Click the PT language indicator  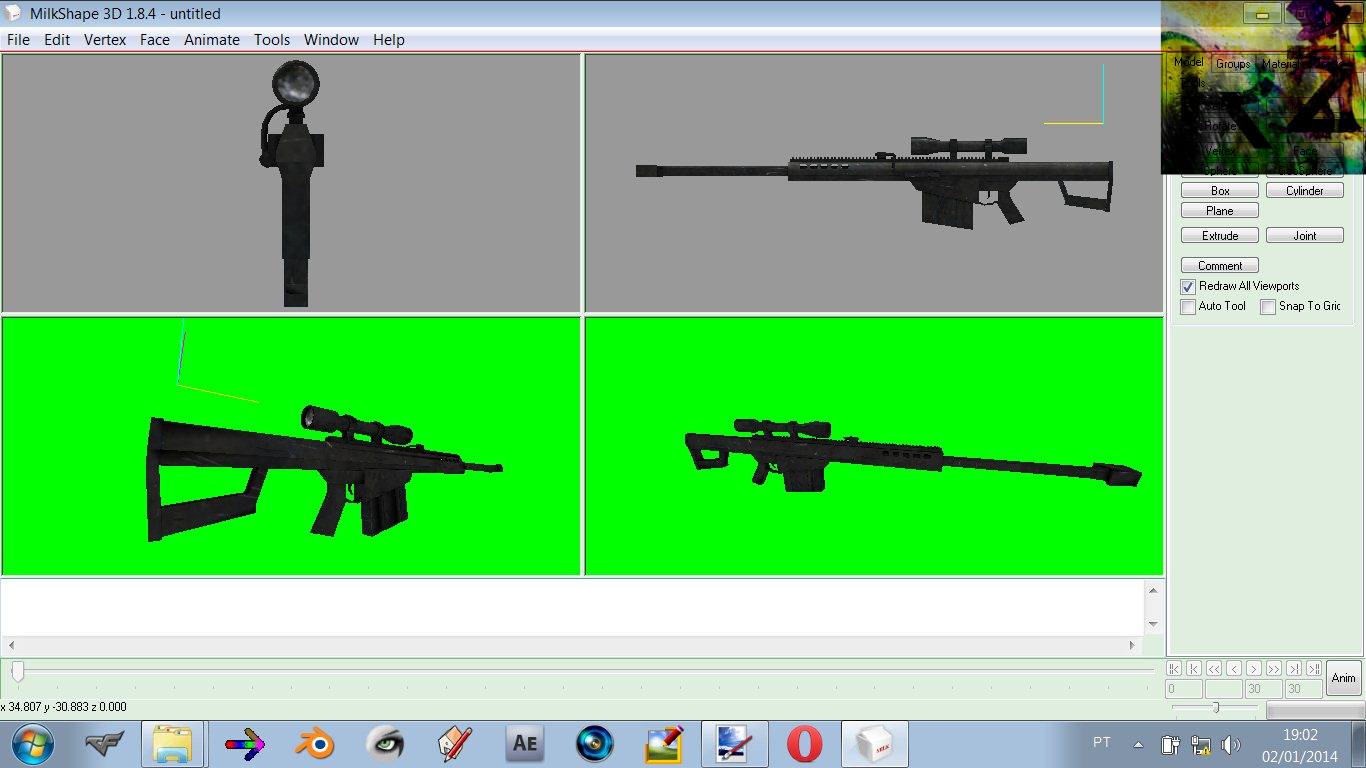[1102, 743]
